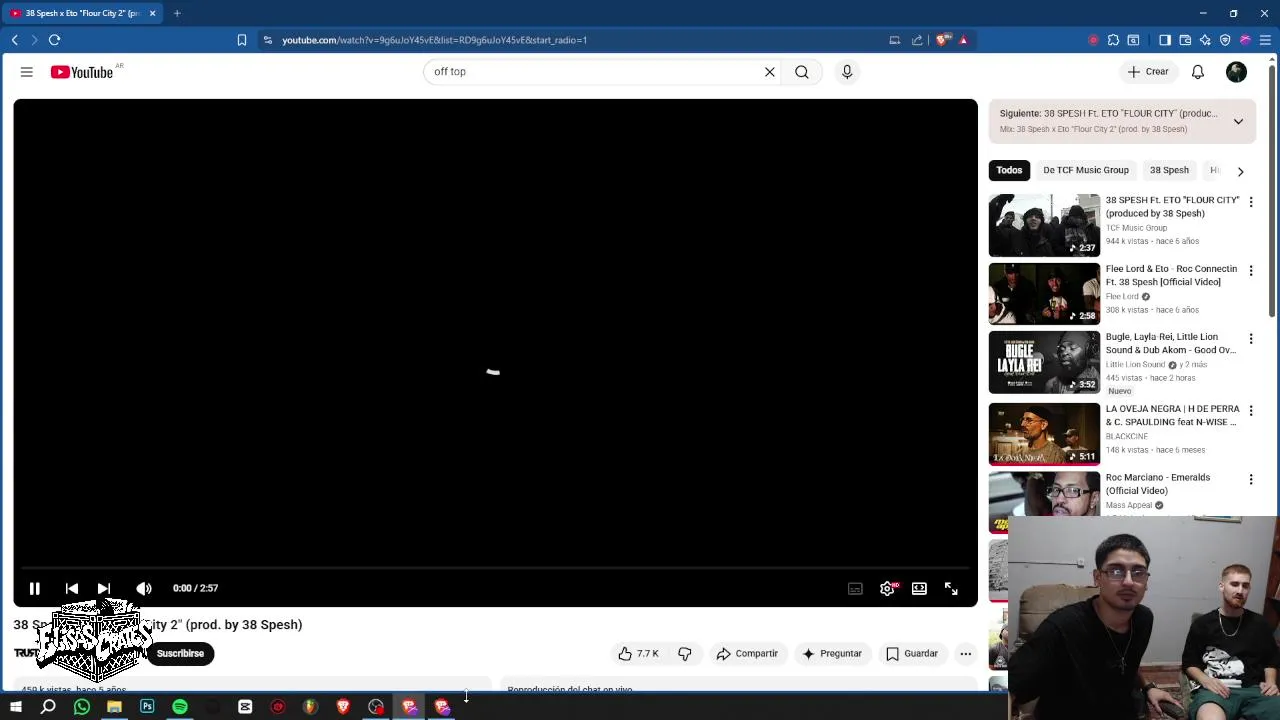Save video with Guardar
The width and height of the screenshot is (1280, 720).
click(x=912, y=654)
